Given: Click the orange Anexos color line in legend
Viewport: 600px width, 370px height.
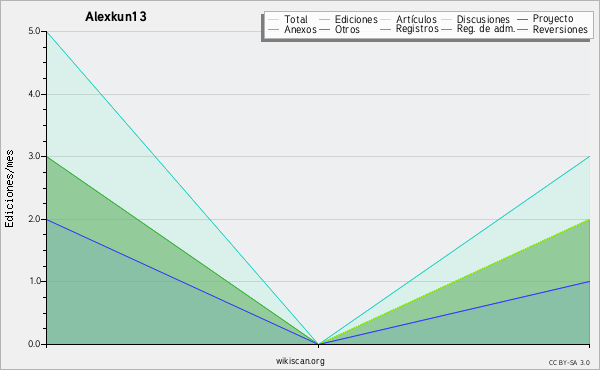Looking at the screenshot, I should [274, 29].
